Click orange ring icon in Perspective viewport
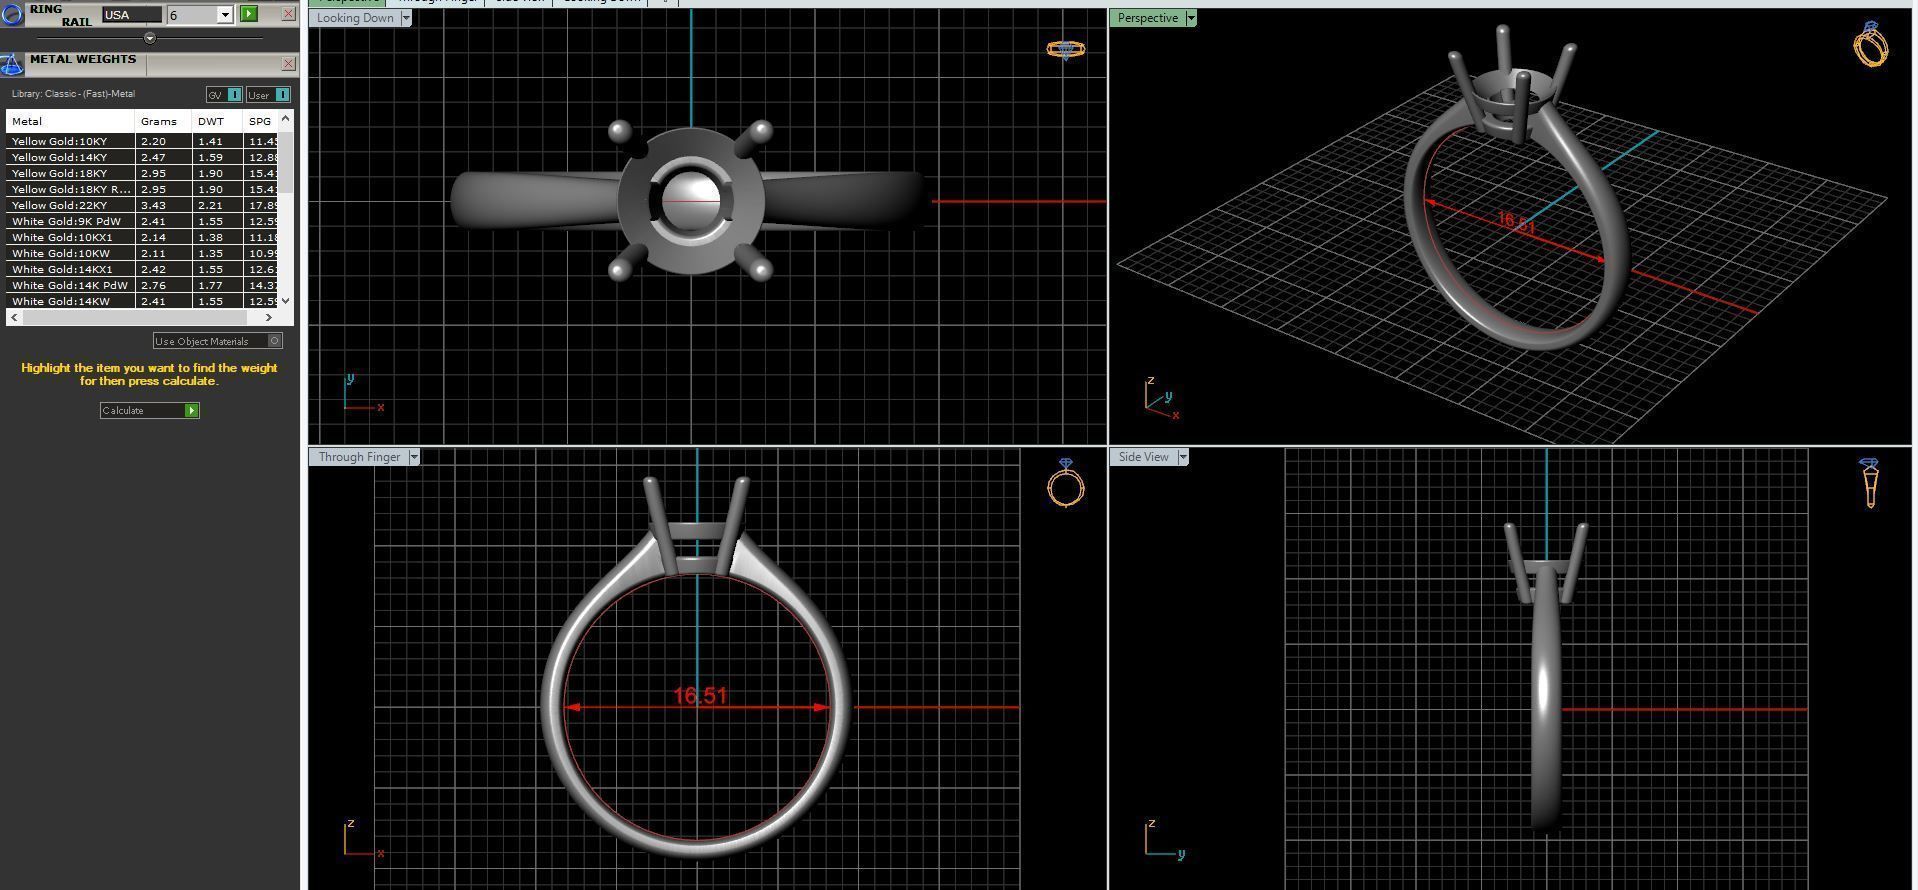Viewport: 1918px width, 890px height. coord(1871,44)
